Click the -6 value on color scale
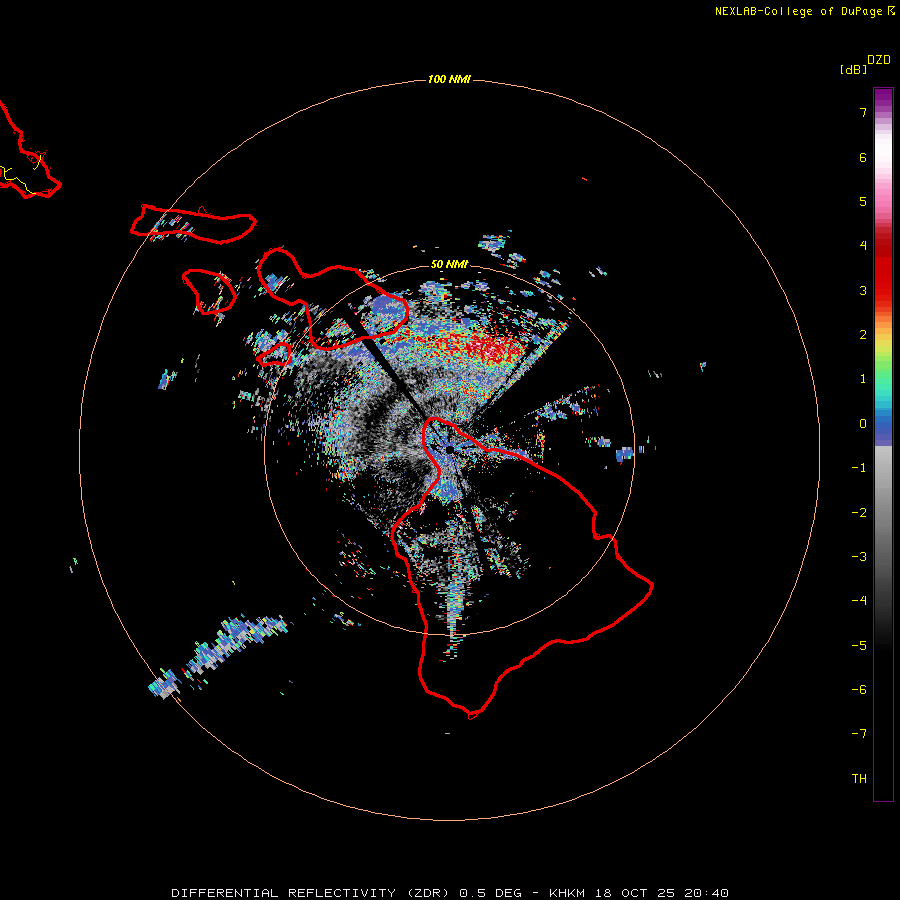The width and height of the screenshot is (900, 900). [x=859, y=690]
